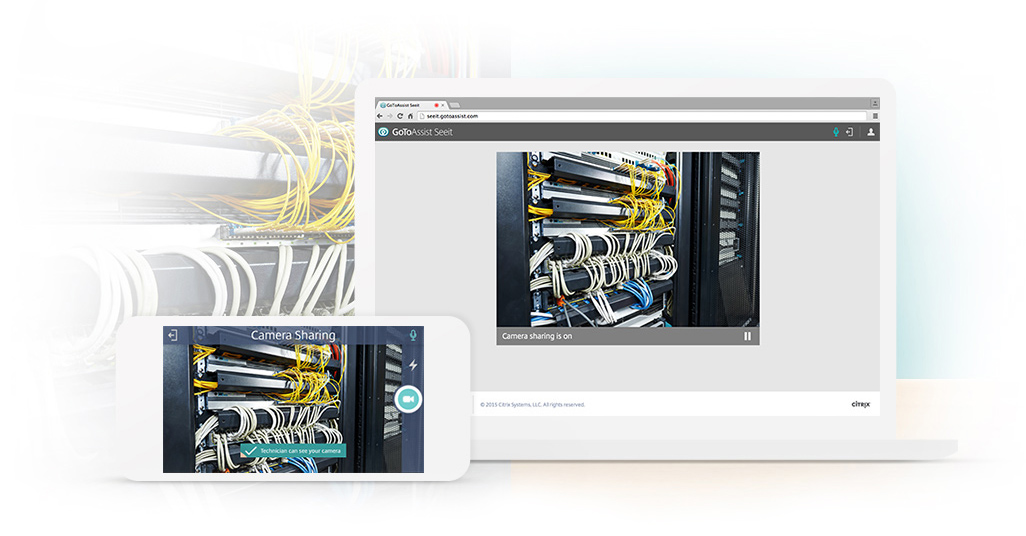Mute the microphone in the phone app

(413, 335)
